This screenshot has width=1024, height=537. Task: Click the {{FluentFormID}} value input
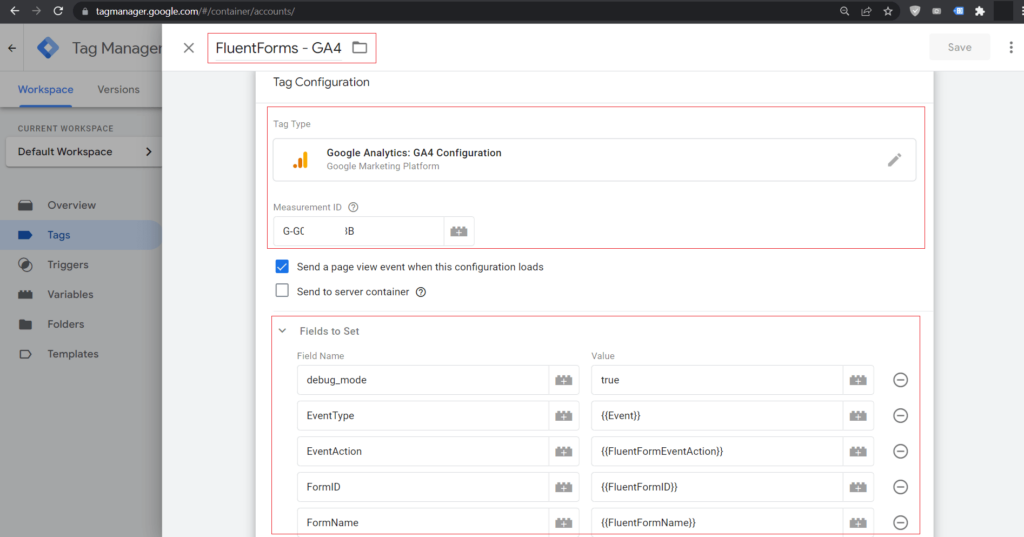[x=717, y=487]
